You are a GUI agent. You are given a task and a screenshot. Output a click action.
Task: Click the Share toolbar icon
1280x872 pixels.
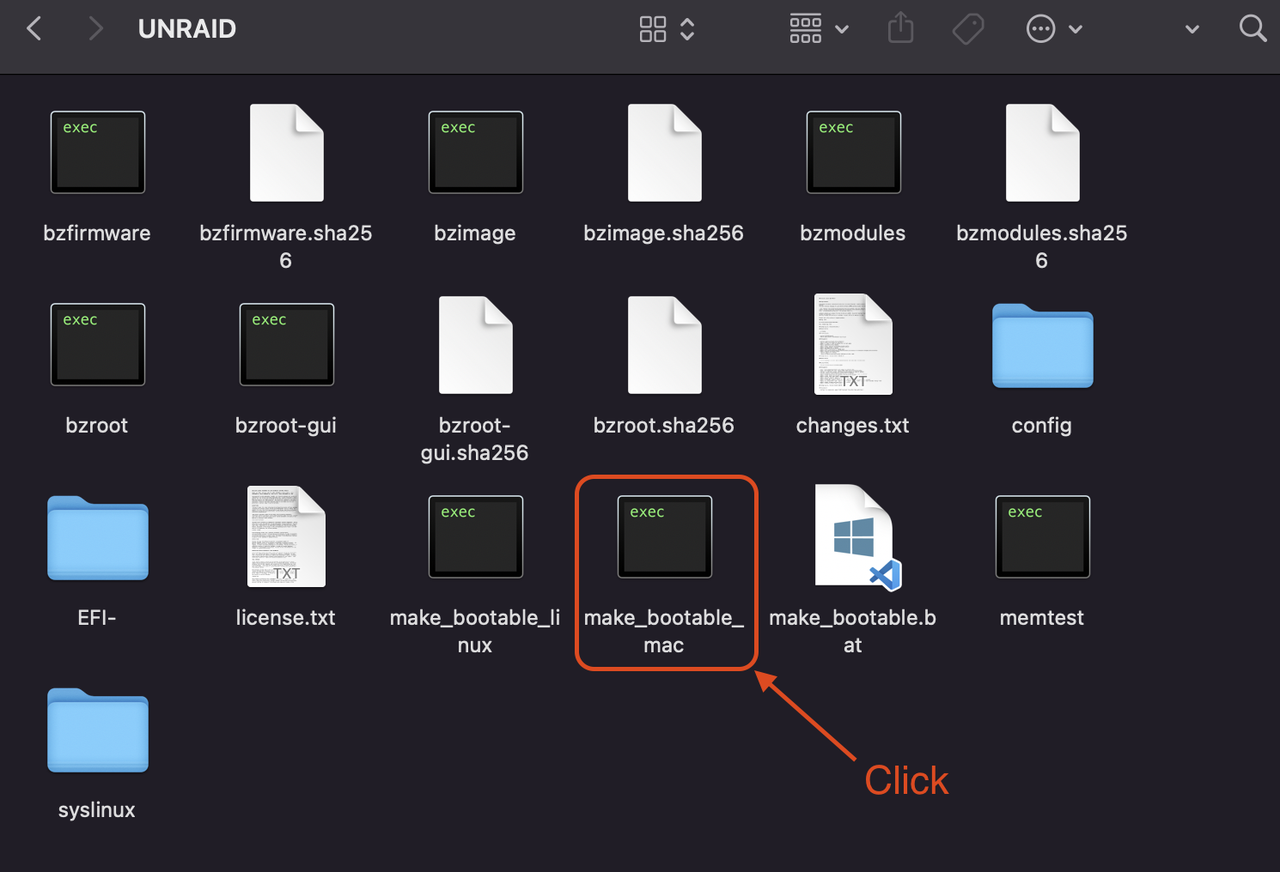click(900, 29)
